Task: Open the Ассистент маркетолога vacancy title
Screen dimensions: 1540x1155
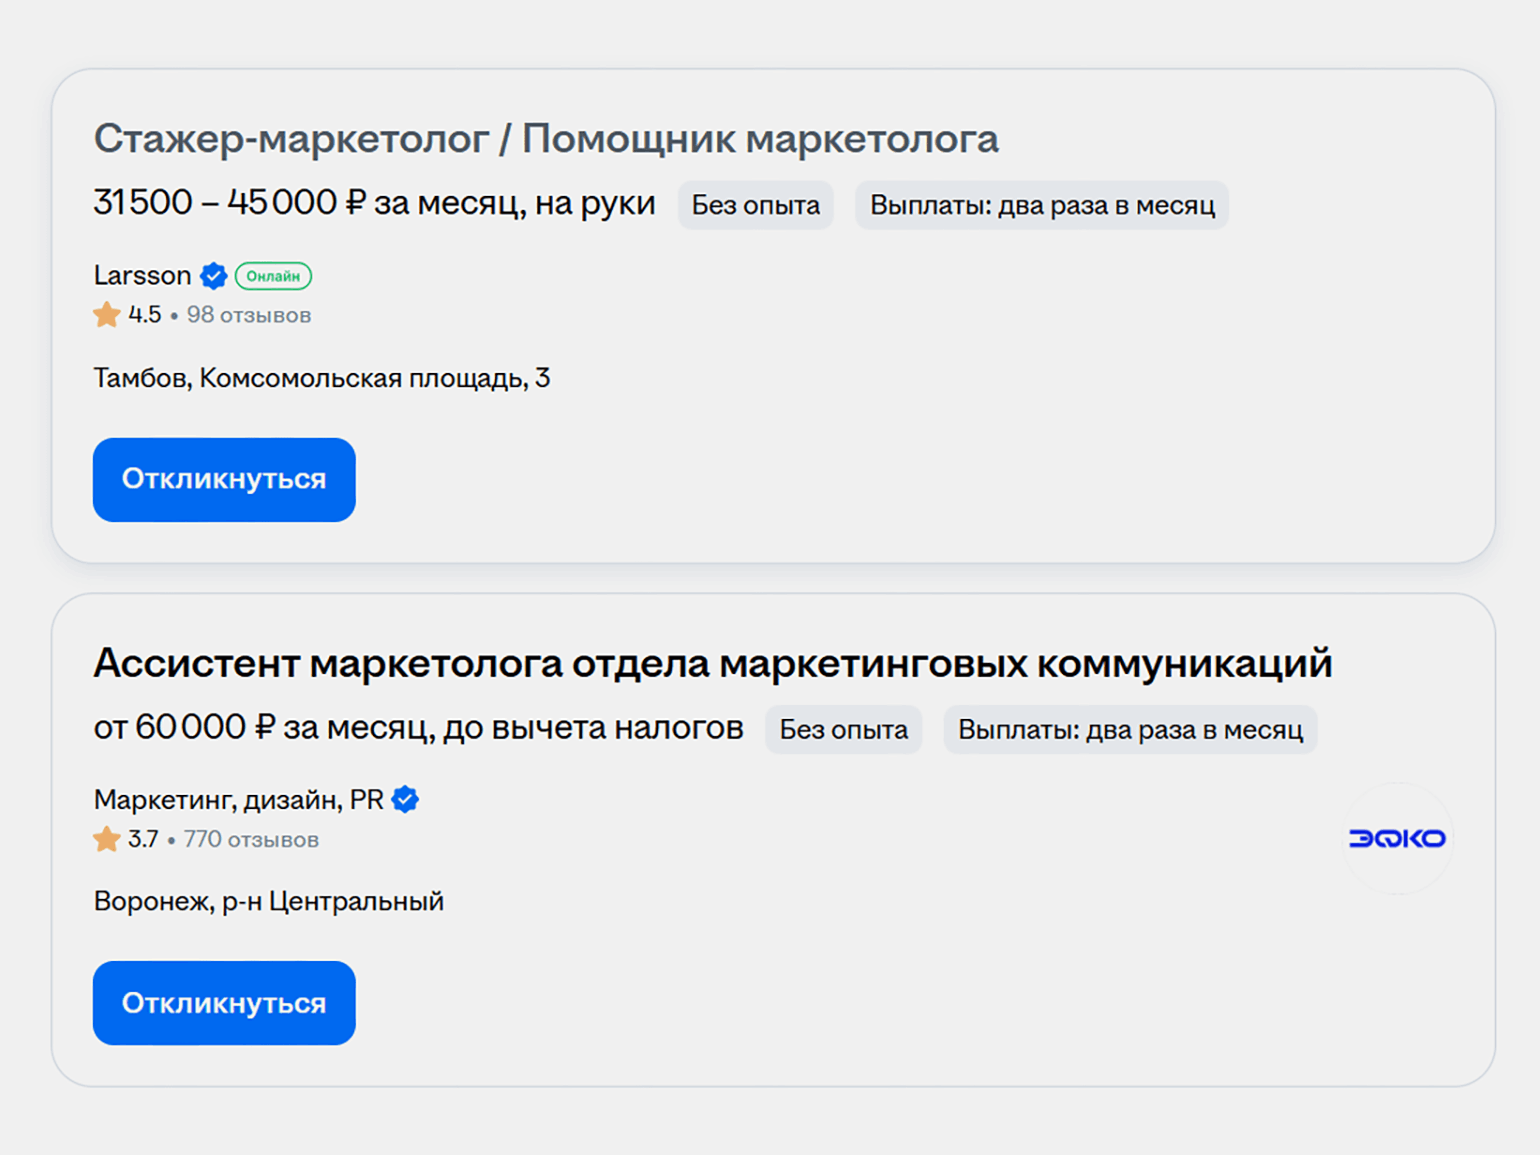Action: pos(712,663)
